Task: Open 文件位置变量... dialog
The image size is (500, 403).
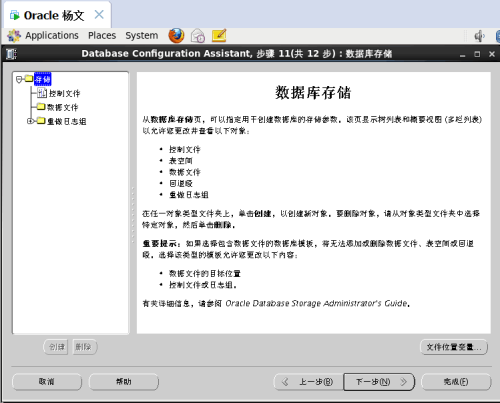Action: pos(454,347)
